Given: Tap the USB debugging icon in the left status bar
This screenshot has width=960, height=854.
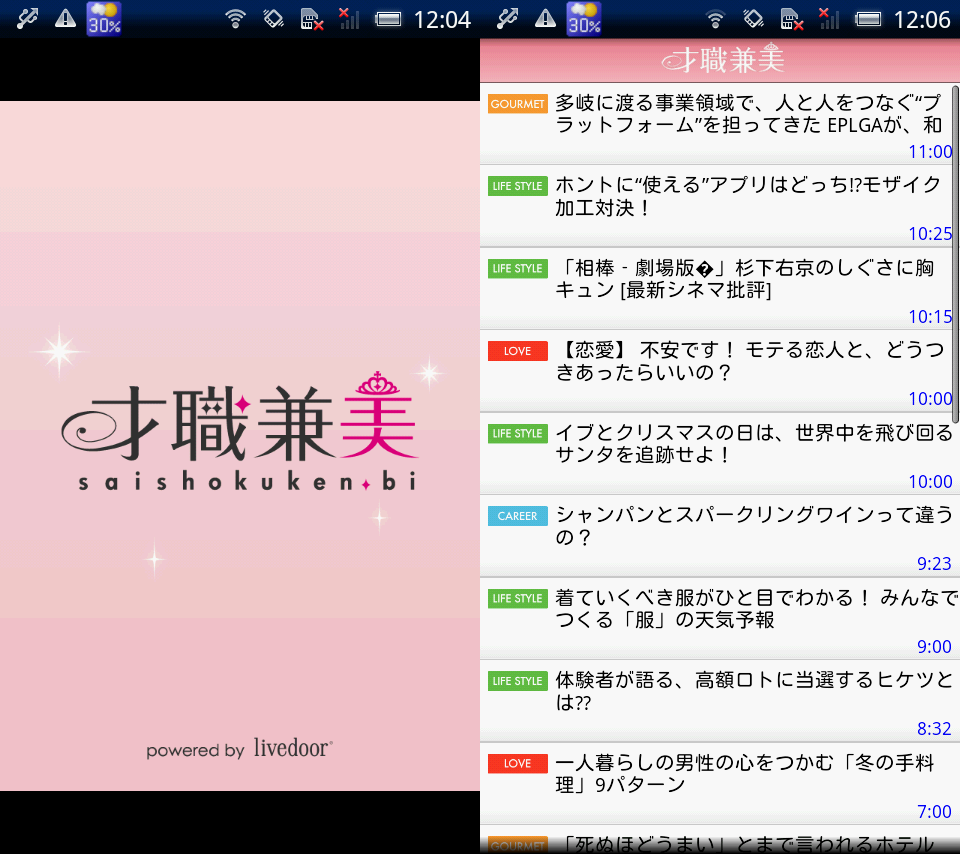Looking at the screenshot, I should (27, 19).
